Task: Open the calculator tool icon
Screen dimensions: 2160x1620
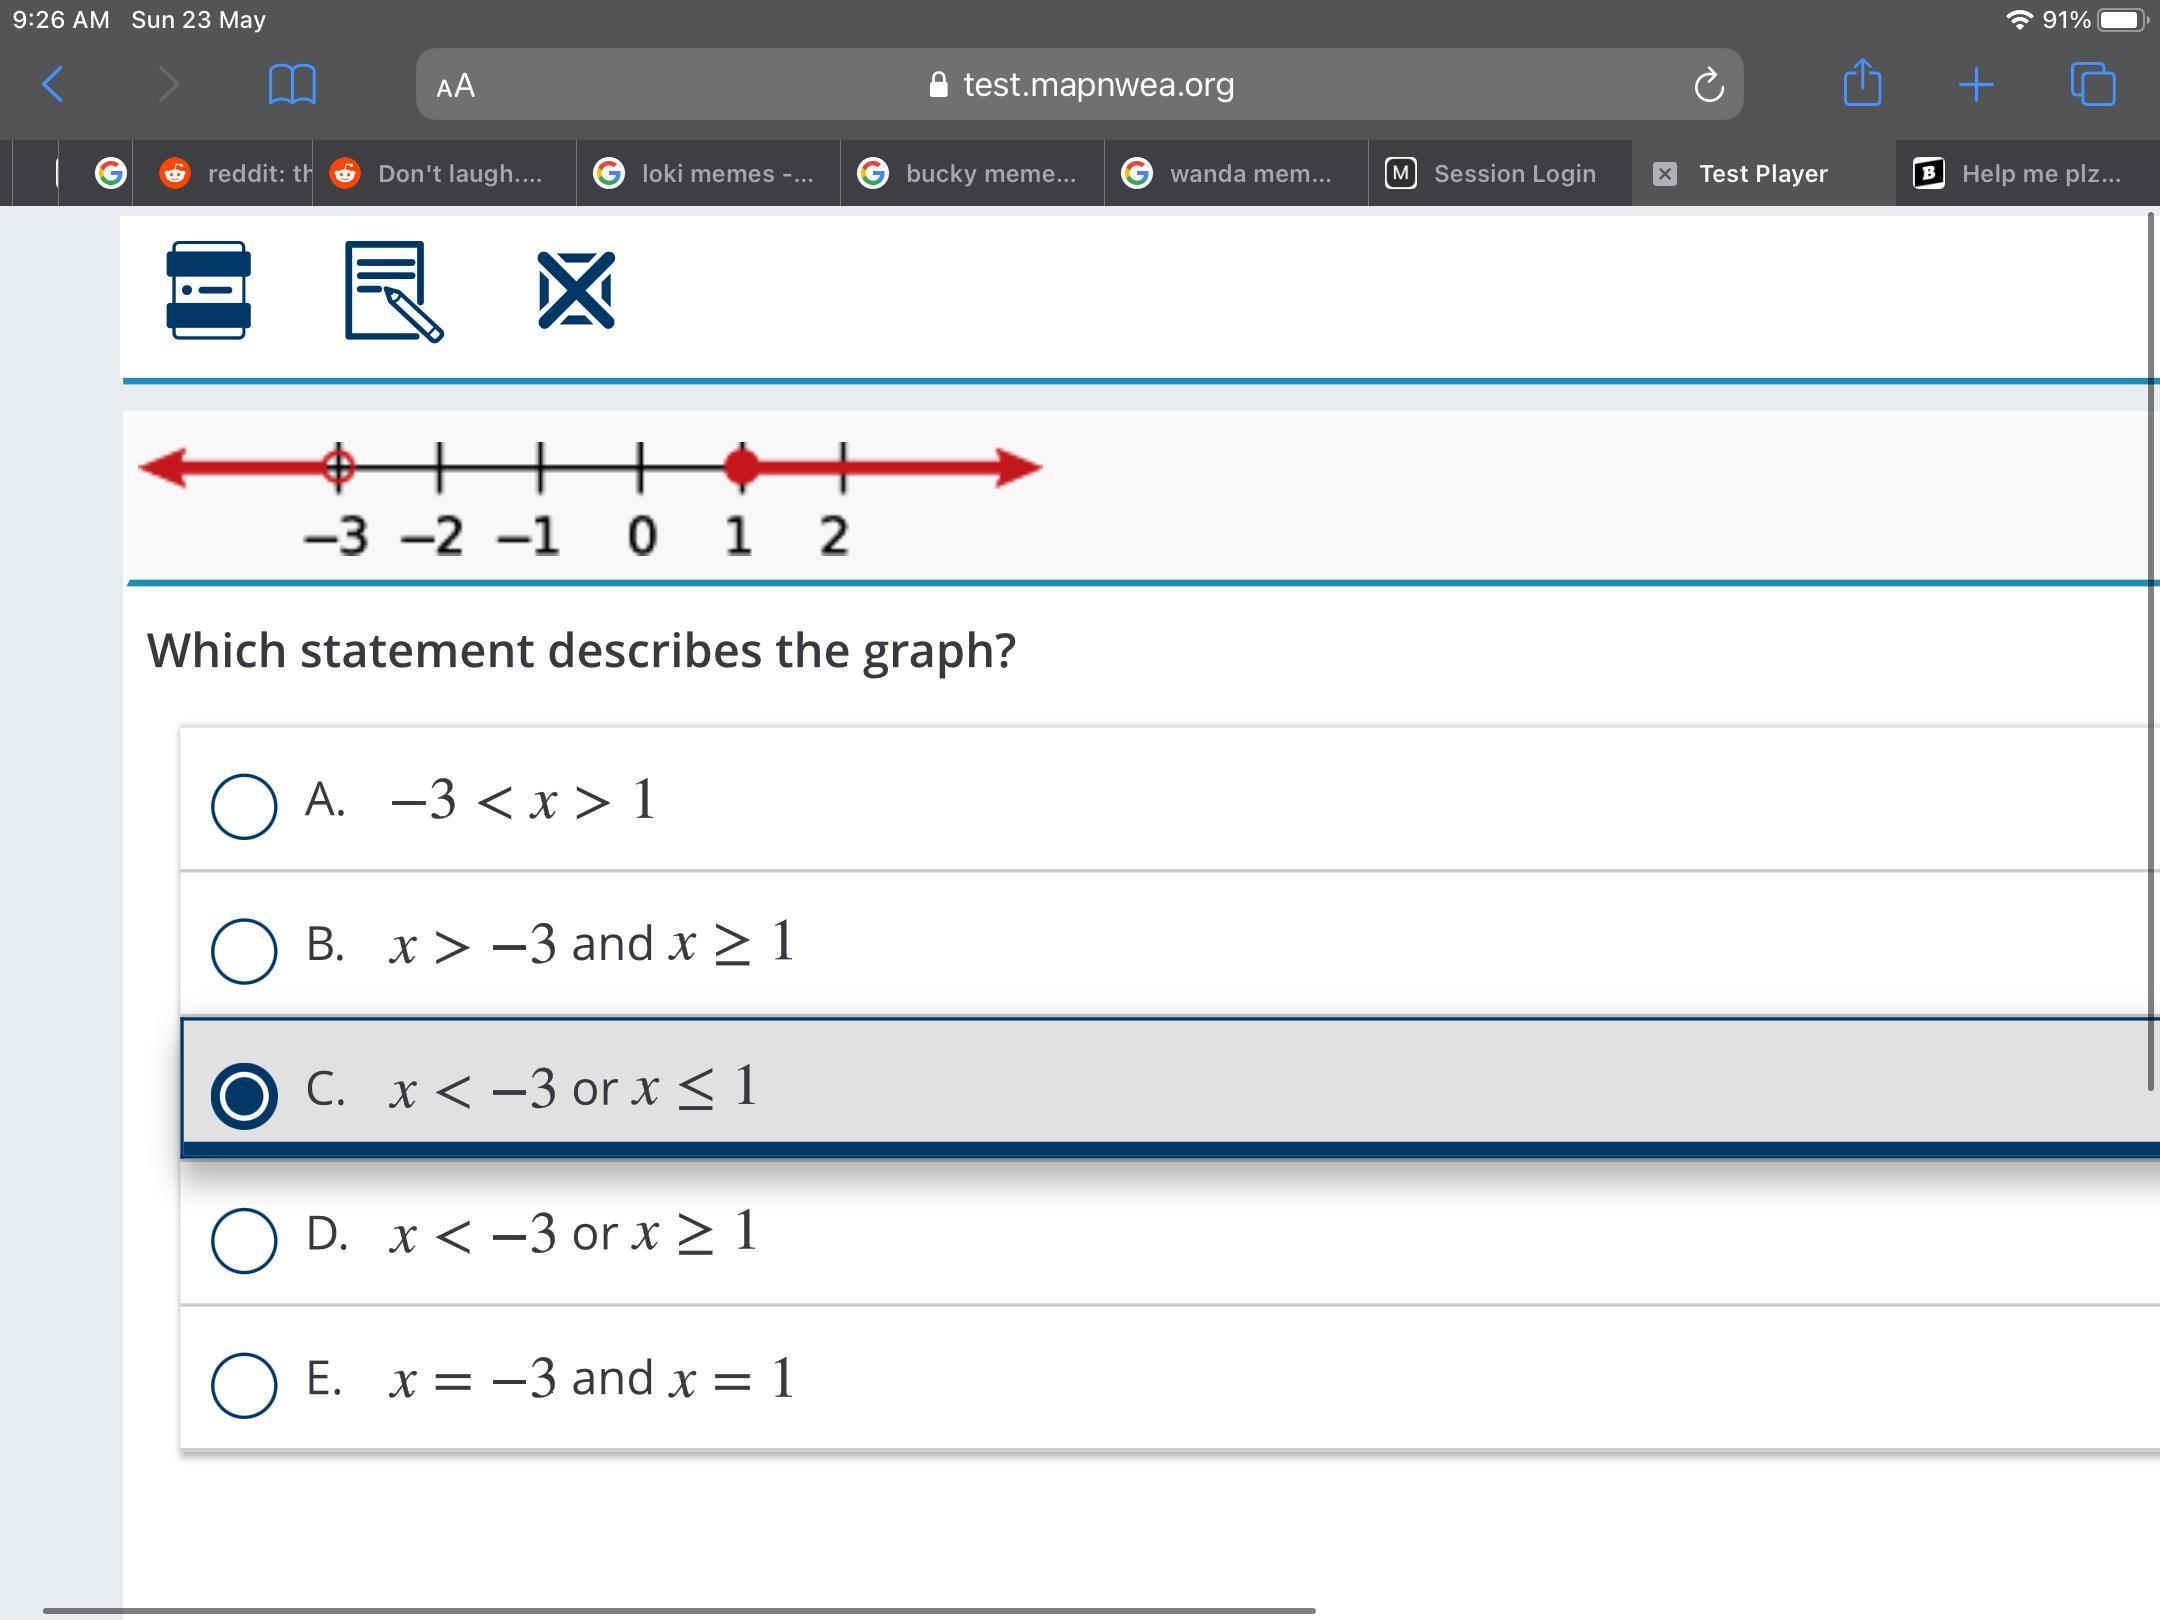Action: (208, 290)
